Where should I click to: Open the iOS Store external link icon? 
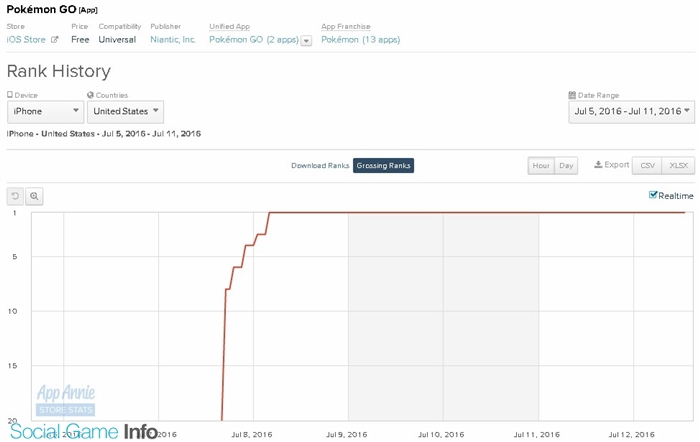[x=54, y=40]
